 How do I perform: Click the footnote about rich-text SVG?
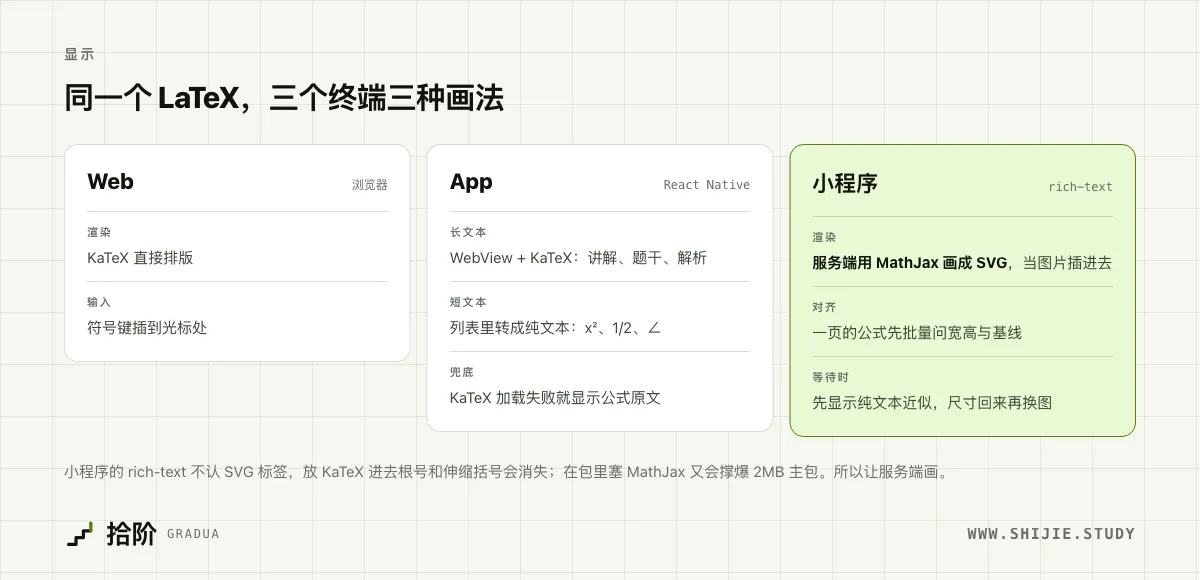tap(505, 472)
